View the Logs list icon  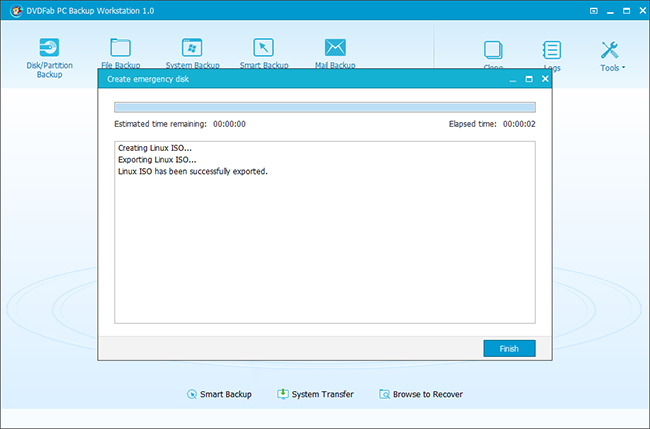(552, 50)
